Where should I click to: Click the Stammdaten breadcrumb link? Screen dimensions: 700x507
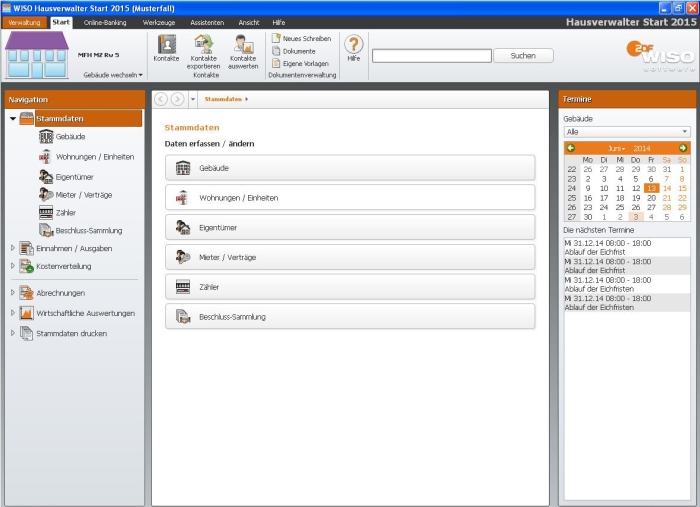(x=223, y=99)
